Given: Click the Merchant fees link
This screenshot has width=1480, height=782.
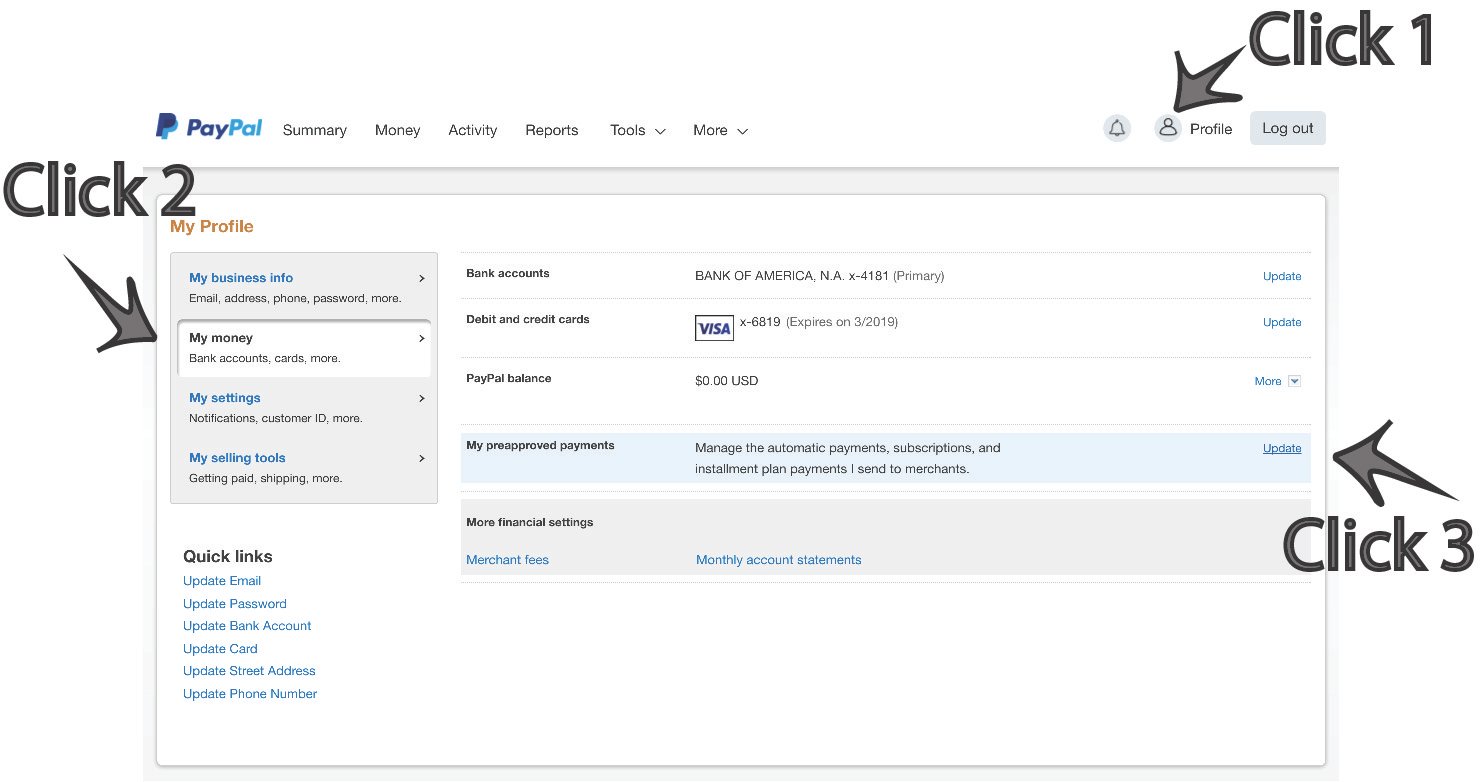Looking at the screenshot, I should pos(507,560).
